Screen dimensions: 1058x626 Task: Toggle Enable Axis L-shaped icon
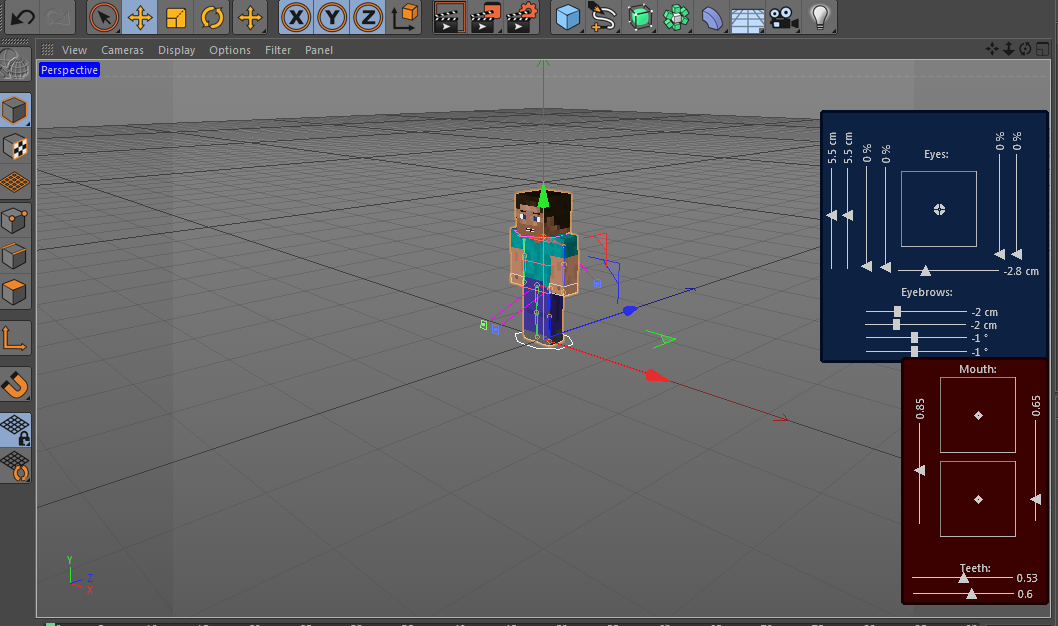(x=15, y=338)
